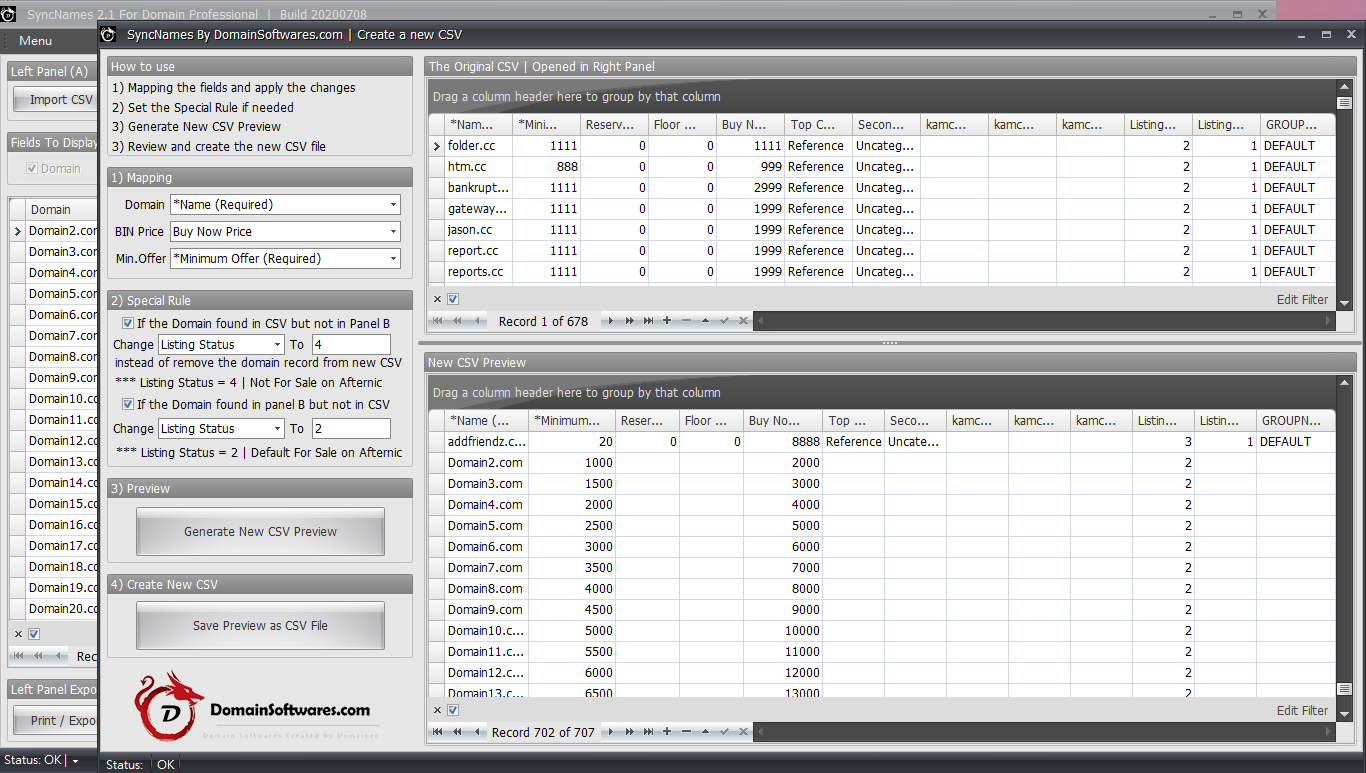
Task: Click SyncNames app icon in Create a new CSV title bar
Action: pyautogui.click(x=109, y=34)
